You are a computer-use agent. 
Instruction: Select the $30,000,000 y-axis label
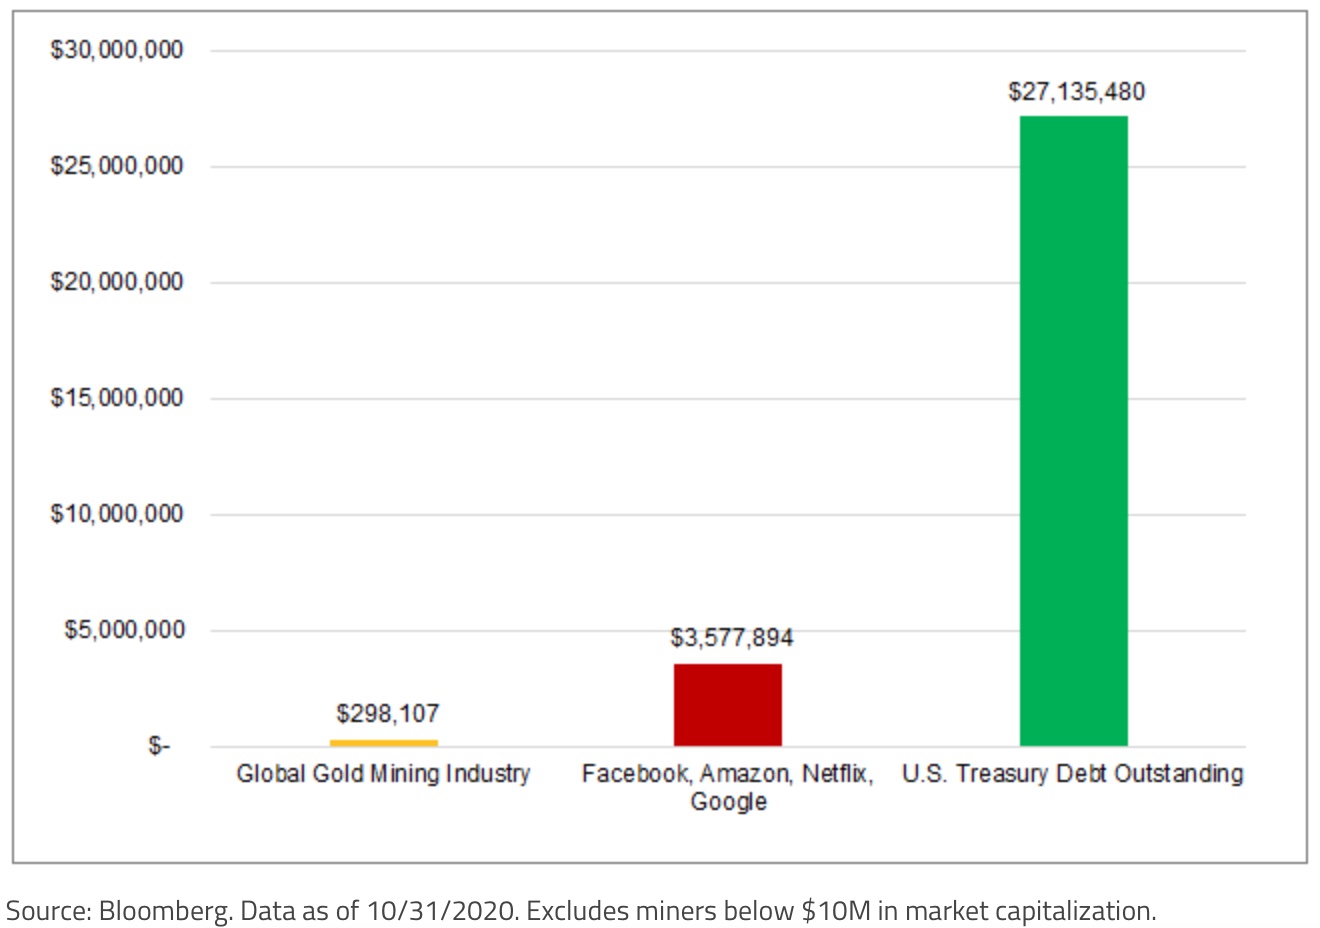point(117,50)
